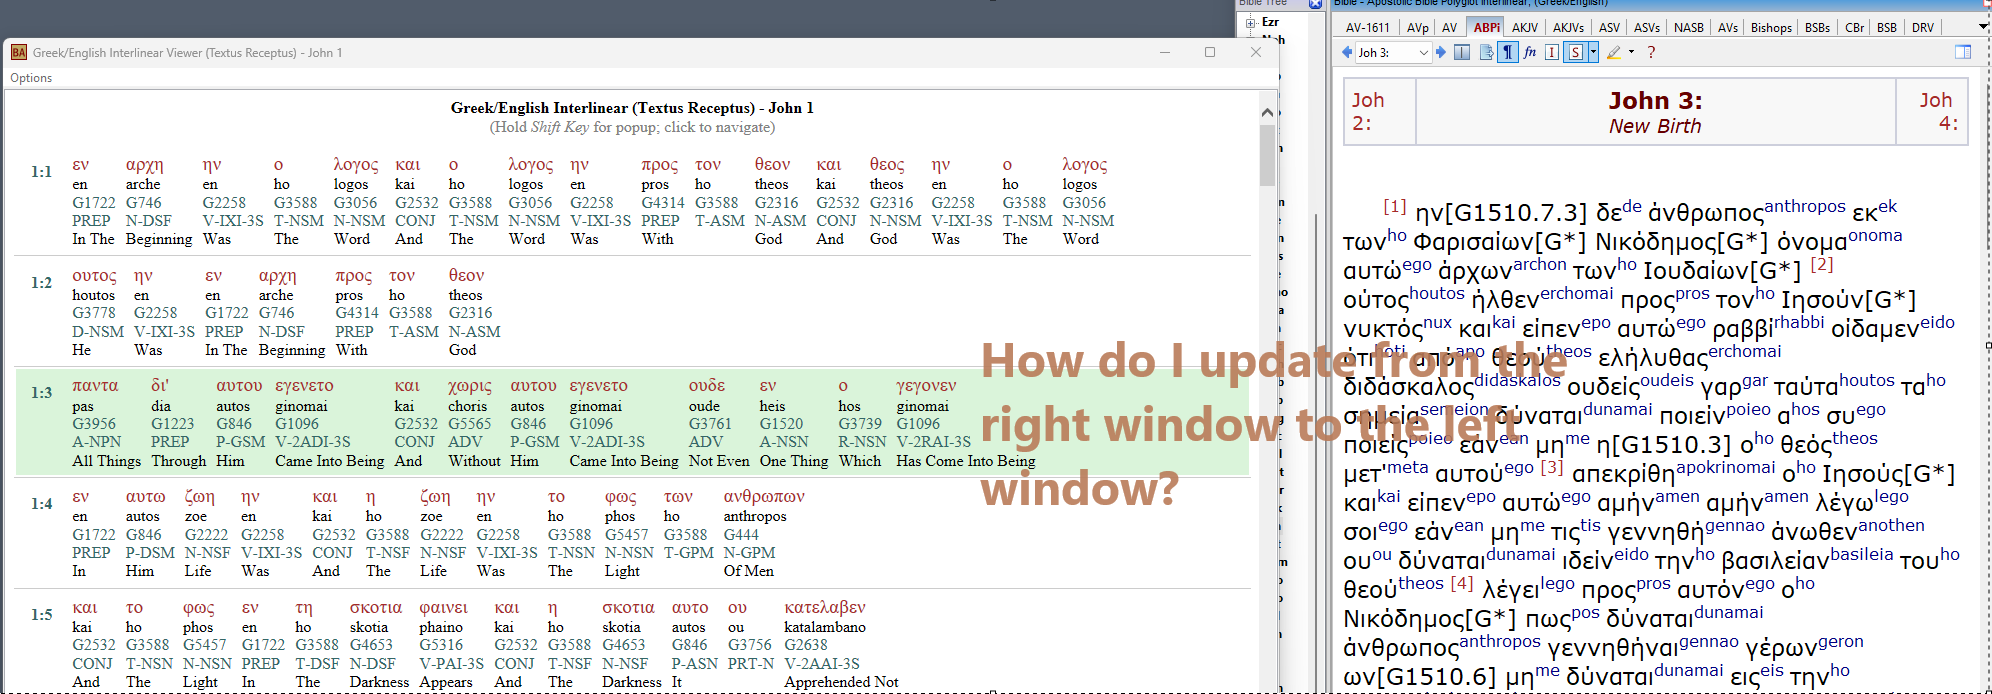Close the Bible Tree panel
1992x694 pixels.
1315,4
